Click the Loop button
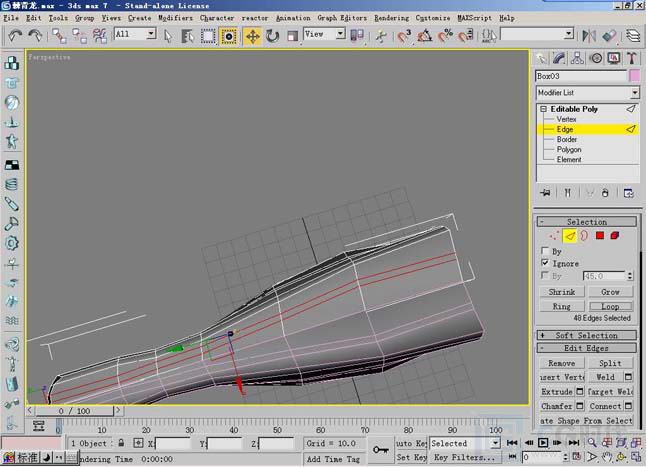 click(610, 306)
